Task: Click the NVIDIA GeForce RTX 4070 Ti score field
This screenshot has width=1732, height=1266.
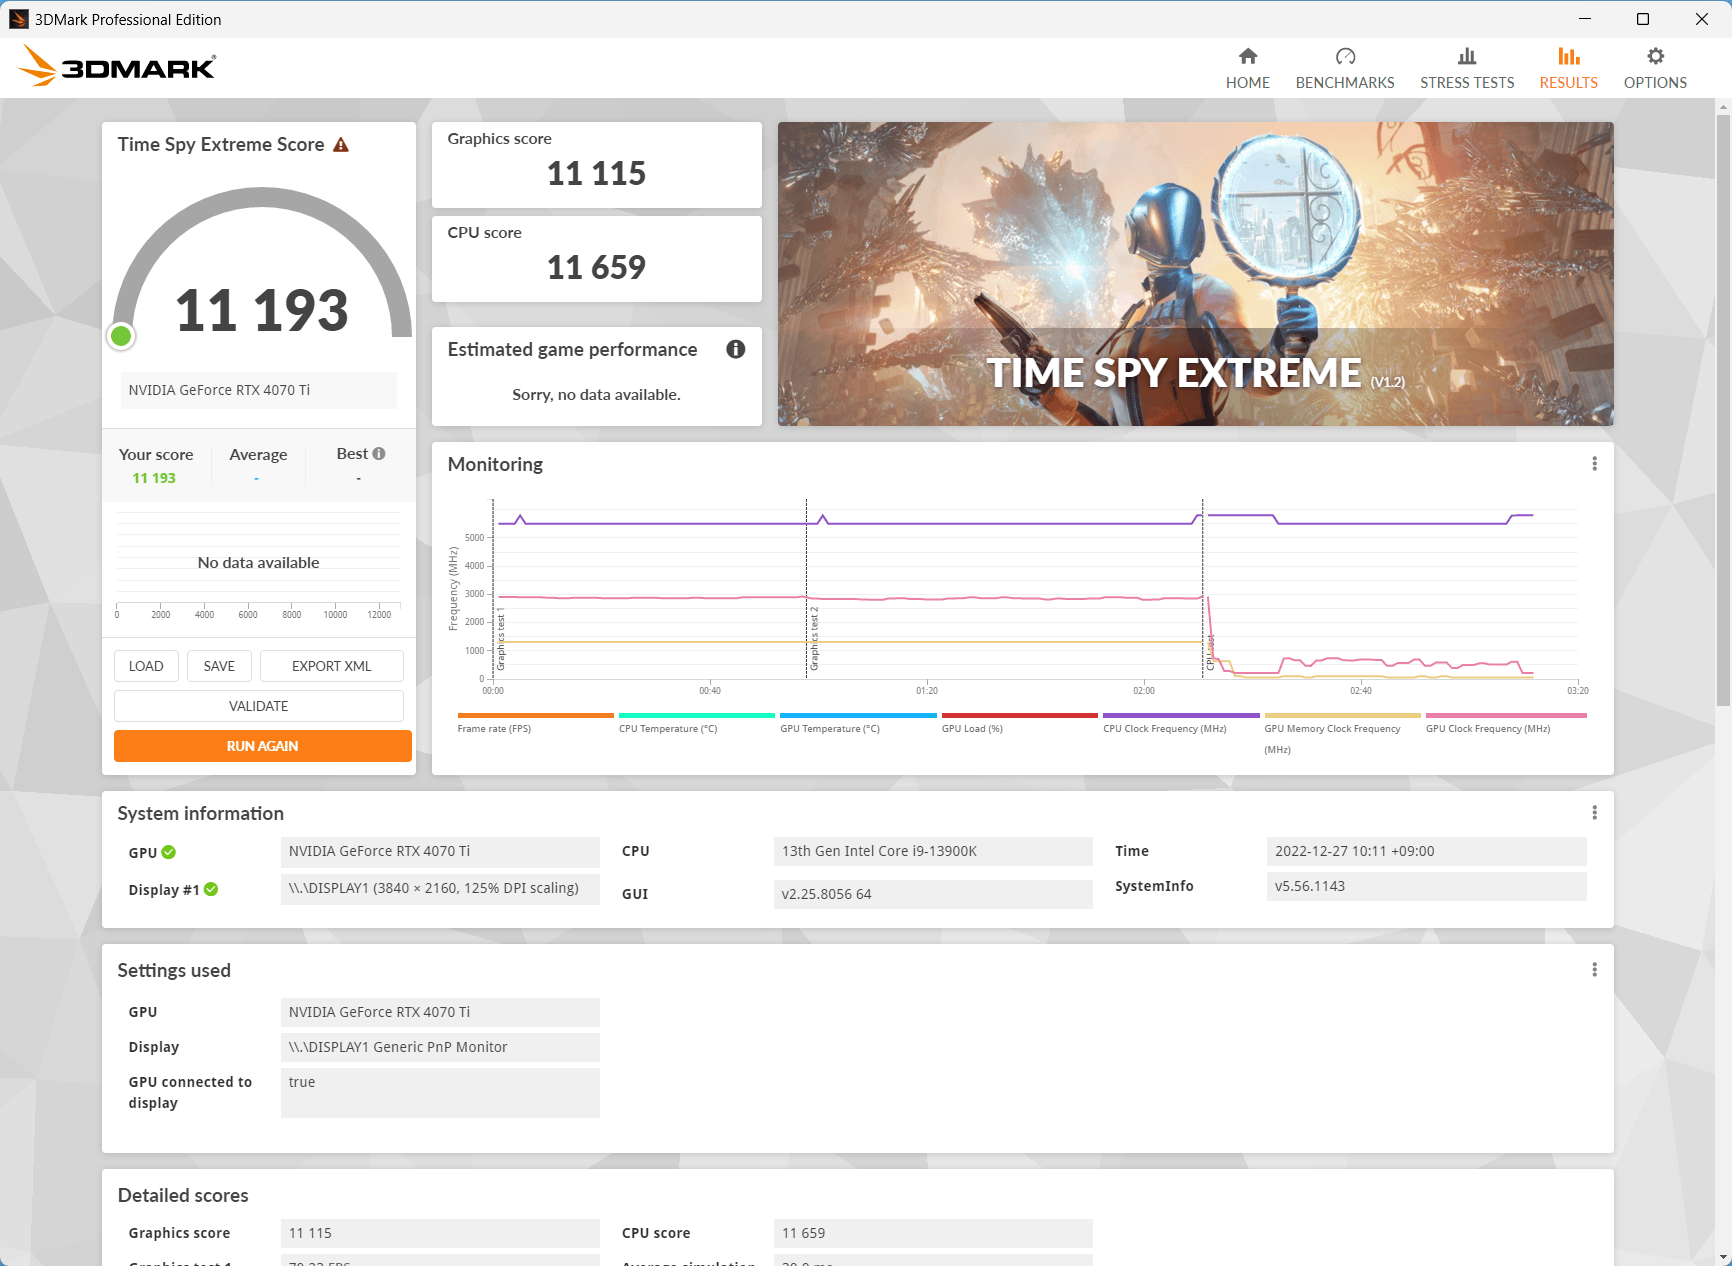Action: click(259, 390)
